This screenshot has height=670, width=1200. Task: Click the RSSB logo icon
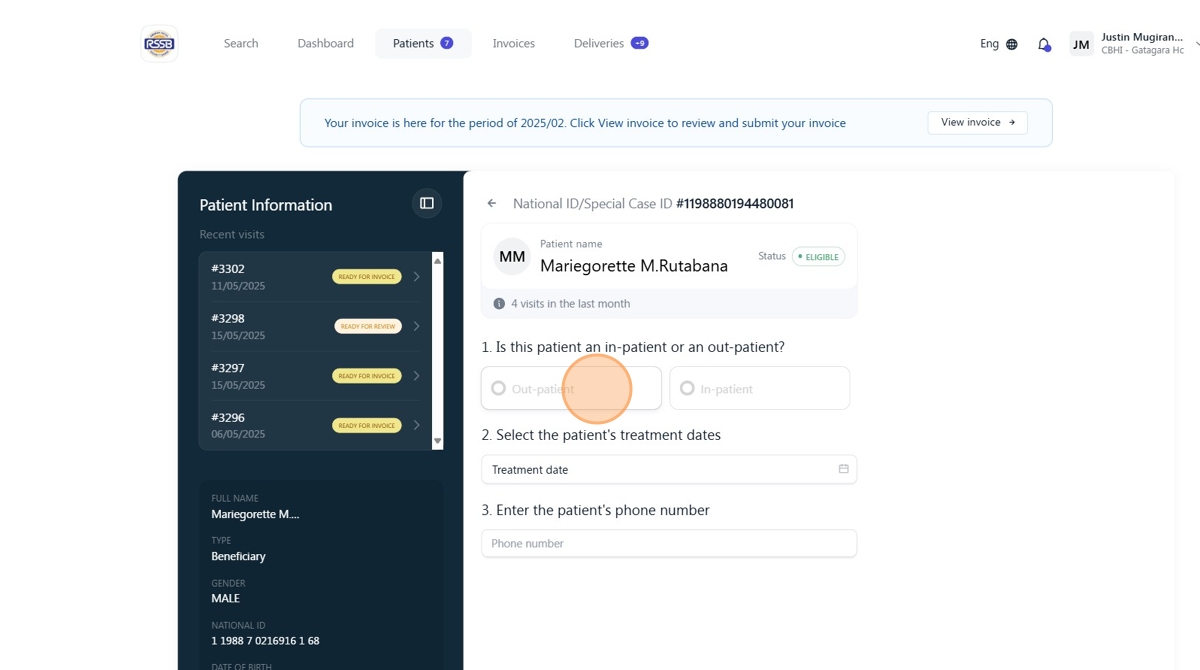pyautogui.click(x=159, y=43)
